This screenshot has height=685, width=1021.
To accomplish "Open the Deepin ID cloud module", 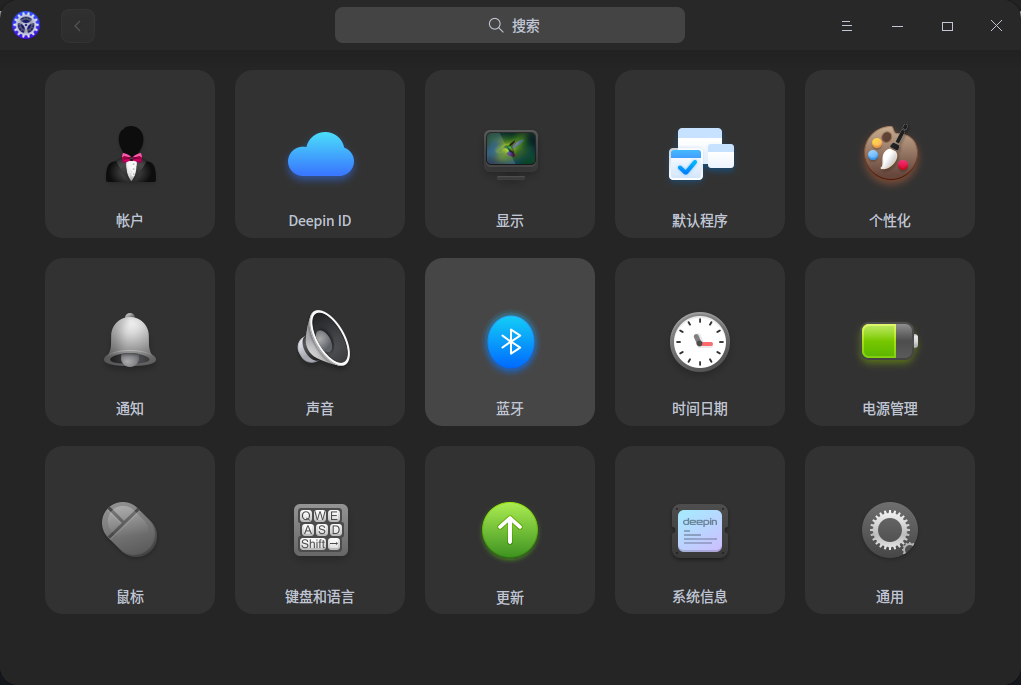I will [x=320, y=154].
